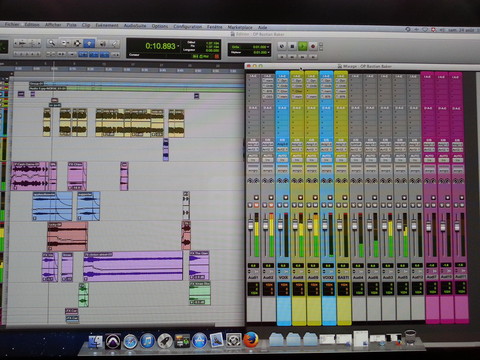This screenshot has width=480, height=360.
Task: Click the transport Record button
Action: click(313, 46)
